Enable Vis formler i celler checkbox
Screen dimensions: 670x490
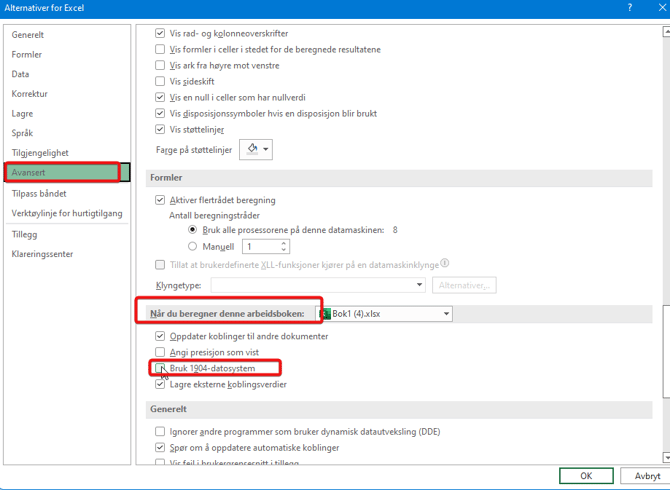click(x=160, y=50)
